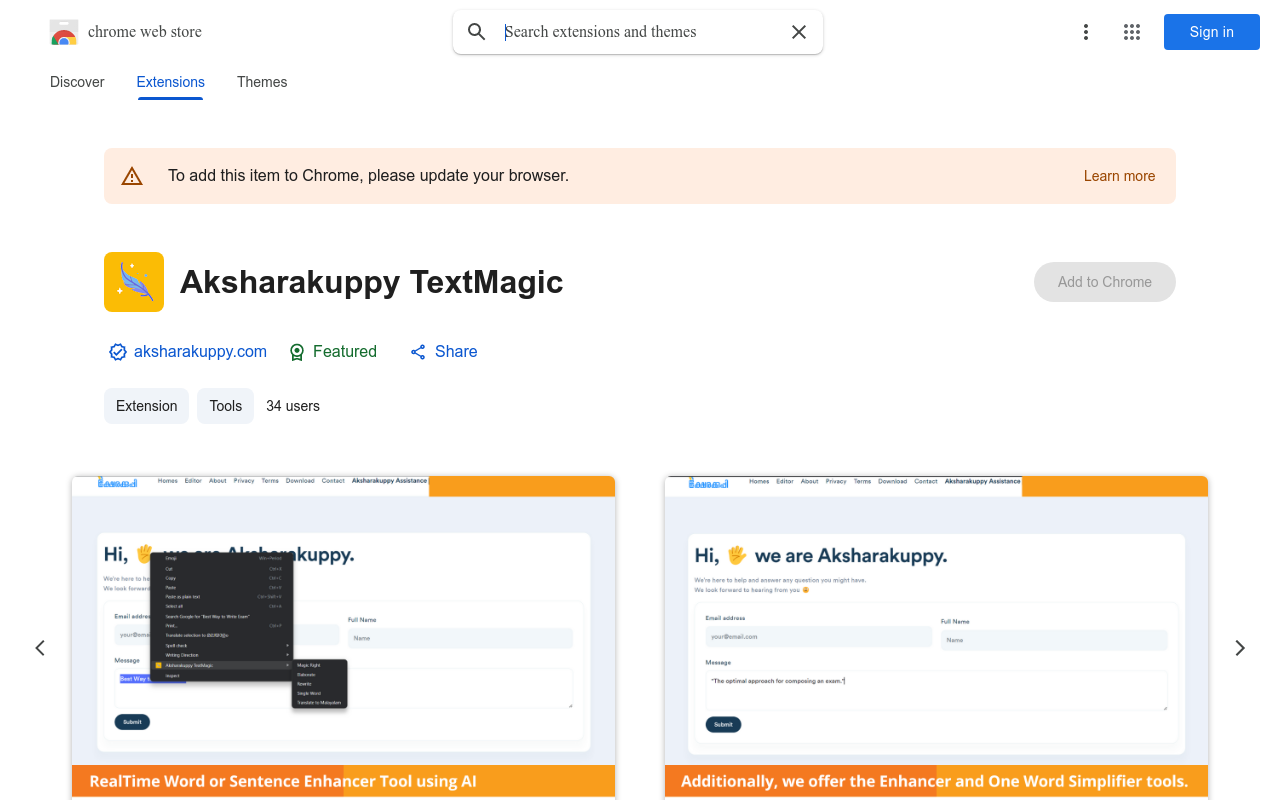Clear the search field with X icon
Image resolution: width=1280 pixels, height=800 pixels.
(x=799, y=32)
